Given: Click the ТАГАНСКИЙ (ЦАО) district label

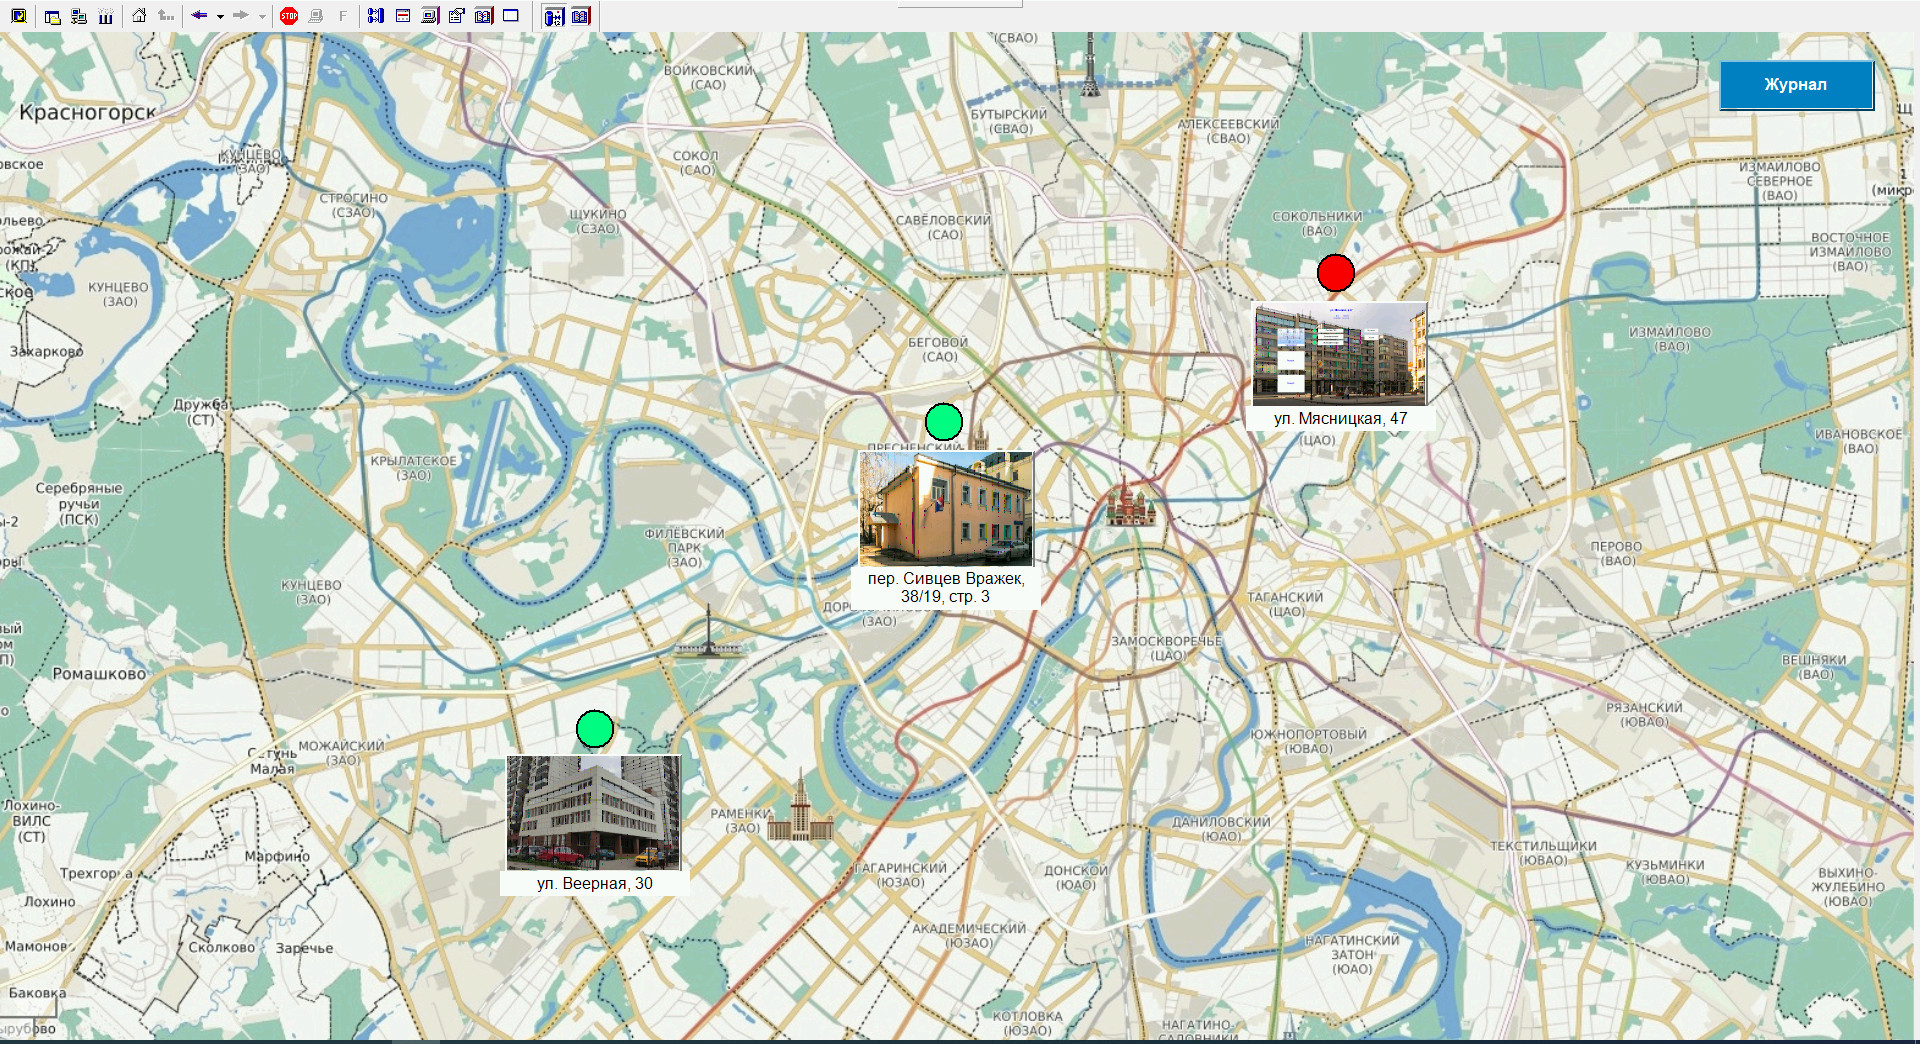Looking at the screenshot, I should pos(1285,604).
